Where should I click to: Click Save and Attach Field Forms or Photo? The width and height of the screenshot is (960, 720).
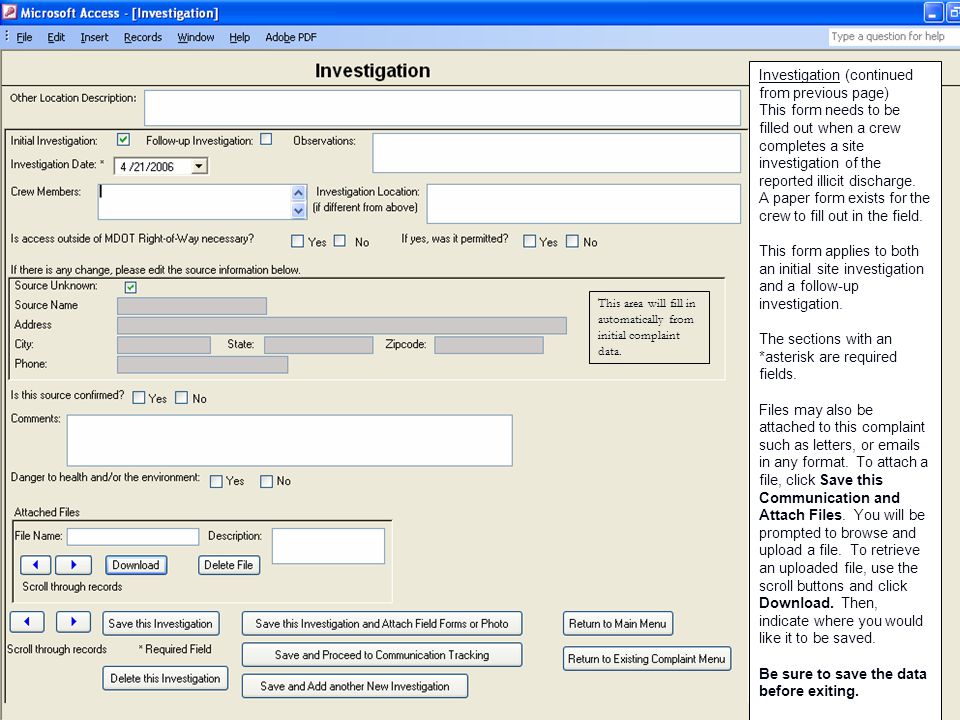[x=382, y=623]
